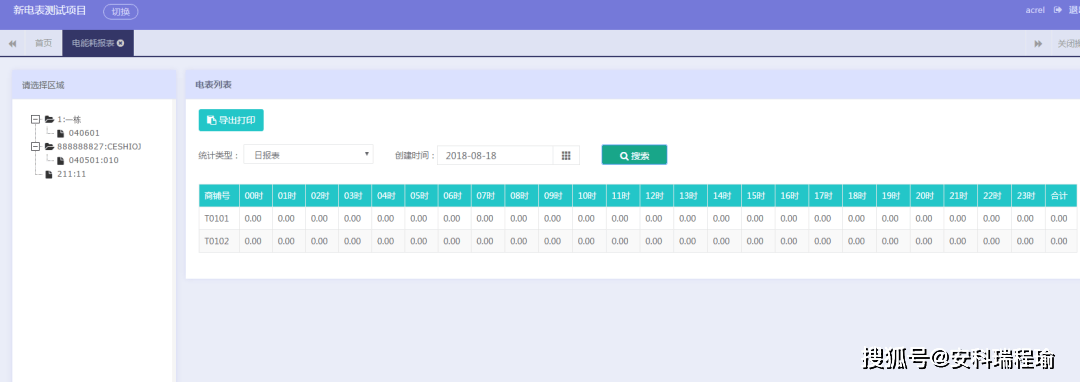The width and height of the screenshot is (1080, 382).
Task: Click the folder icon of 888888827:CESHIOJ
Action: tap(50, 147)
